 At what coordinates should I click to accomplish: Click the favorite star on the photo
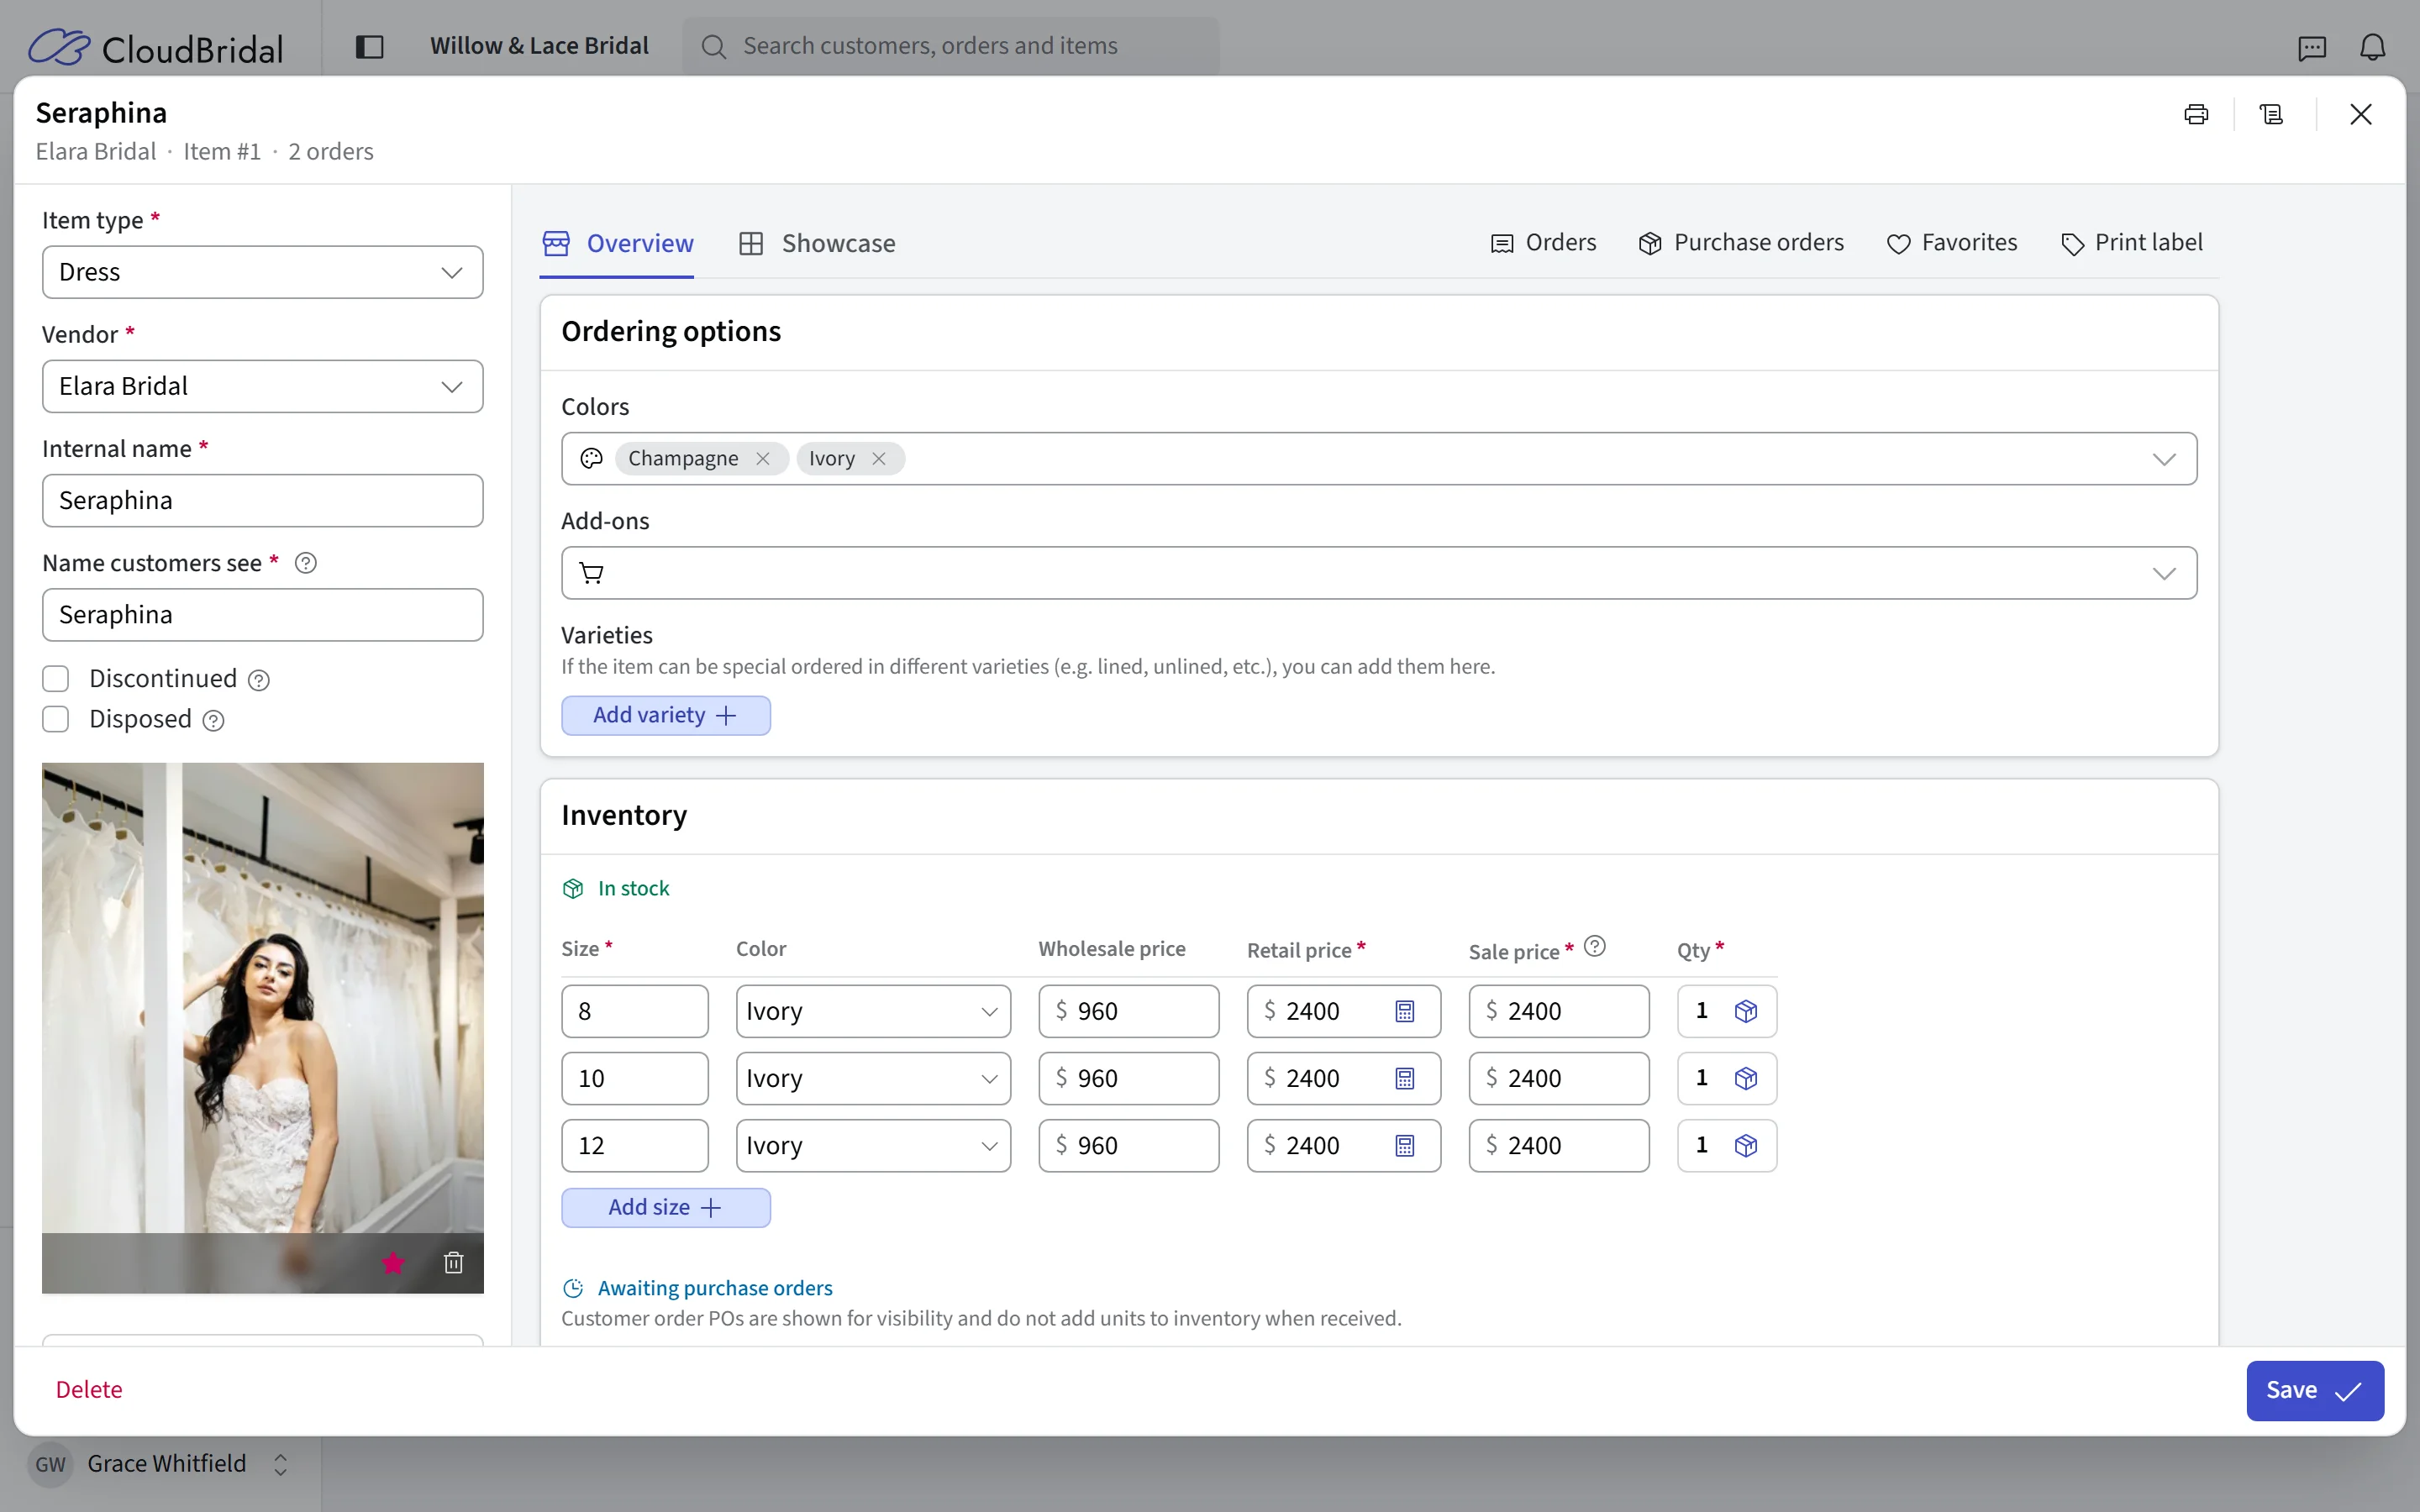393,1263
